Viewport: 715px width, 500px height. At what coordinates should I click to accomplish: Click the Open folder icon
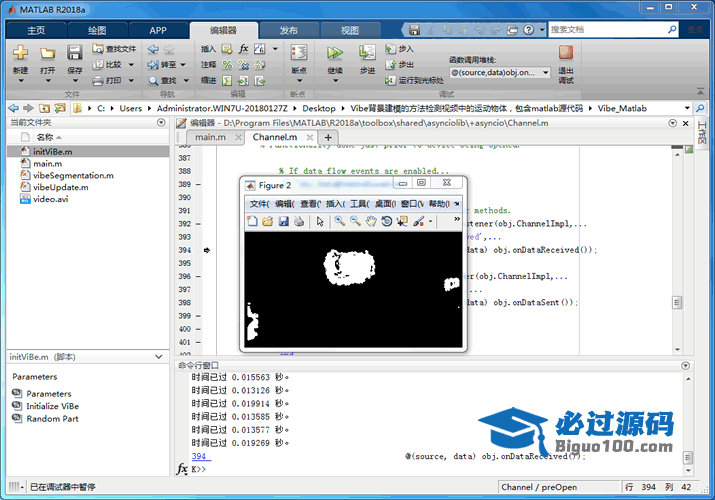(x=47, y=53)
